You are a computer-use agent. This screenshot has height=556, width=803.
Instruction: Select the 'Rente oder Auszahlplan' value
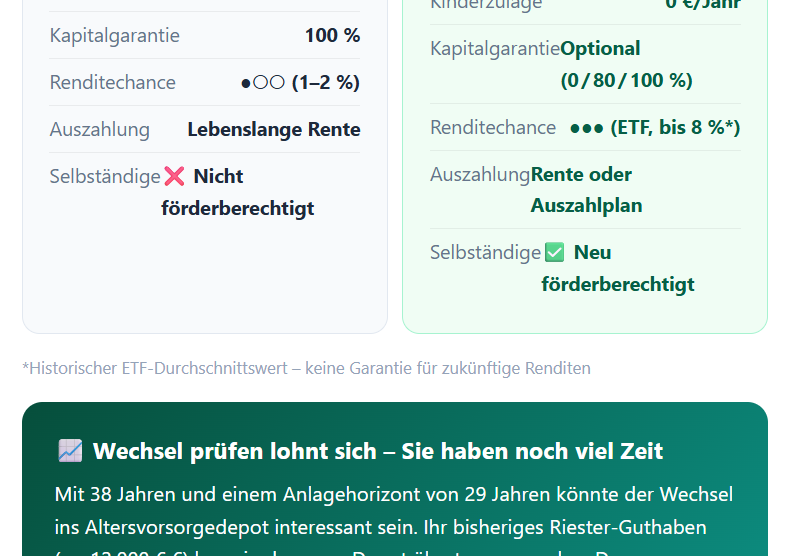(x=586, y=190)
